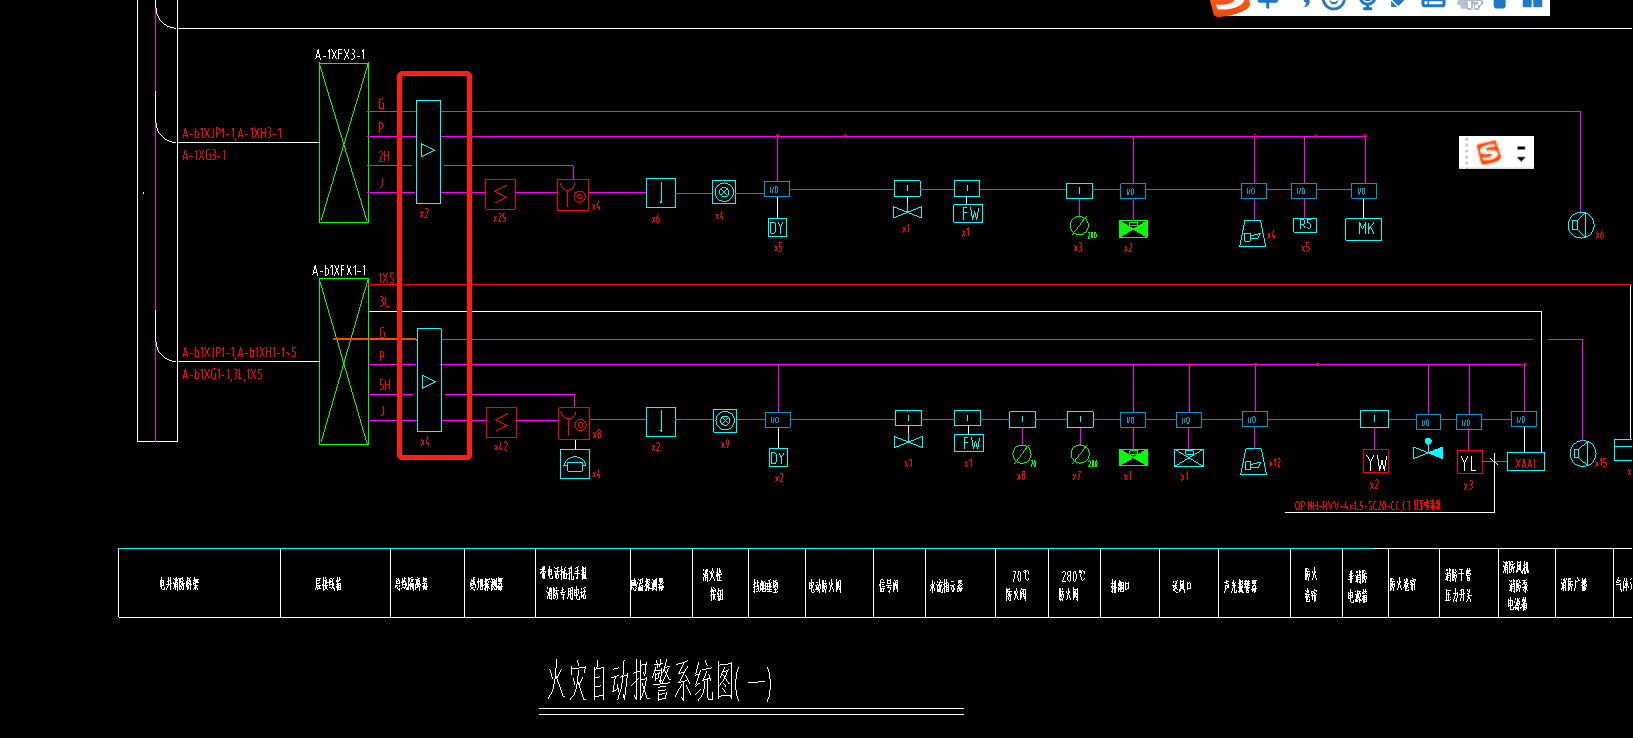Viewport: 1633px width, 738px height.
Task: Select the cyan solenoid valve symbol near YL
Action: pos(1428,450)
